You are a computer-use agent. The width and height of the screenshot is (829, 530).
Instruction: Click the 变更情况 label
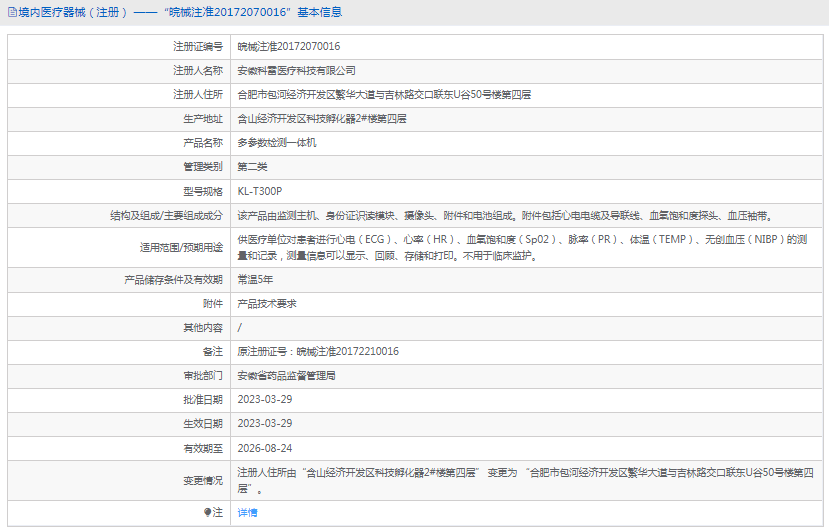point(203,480)
